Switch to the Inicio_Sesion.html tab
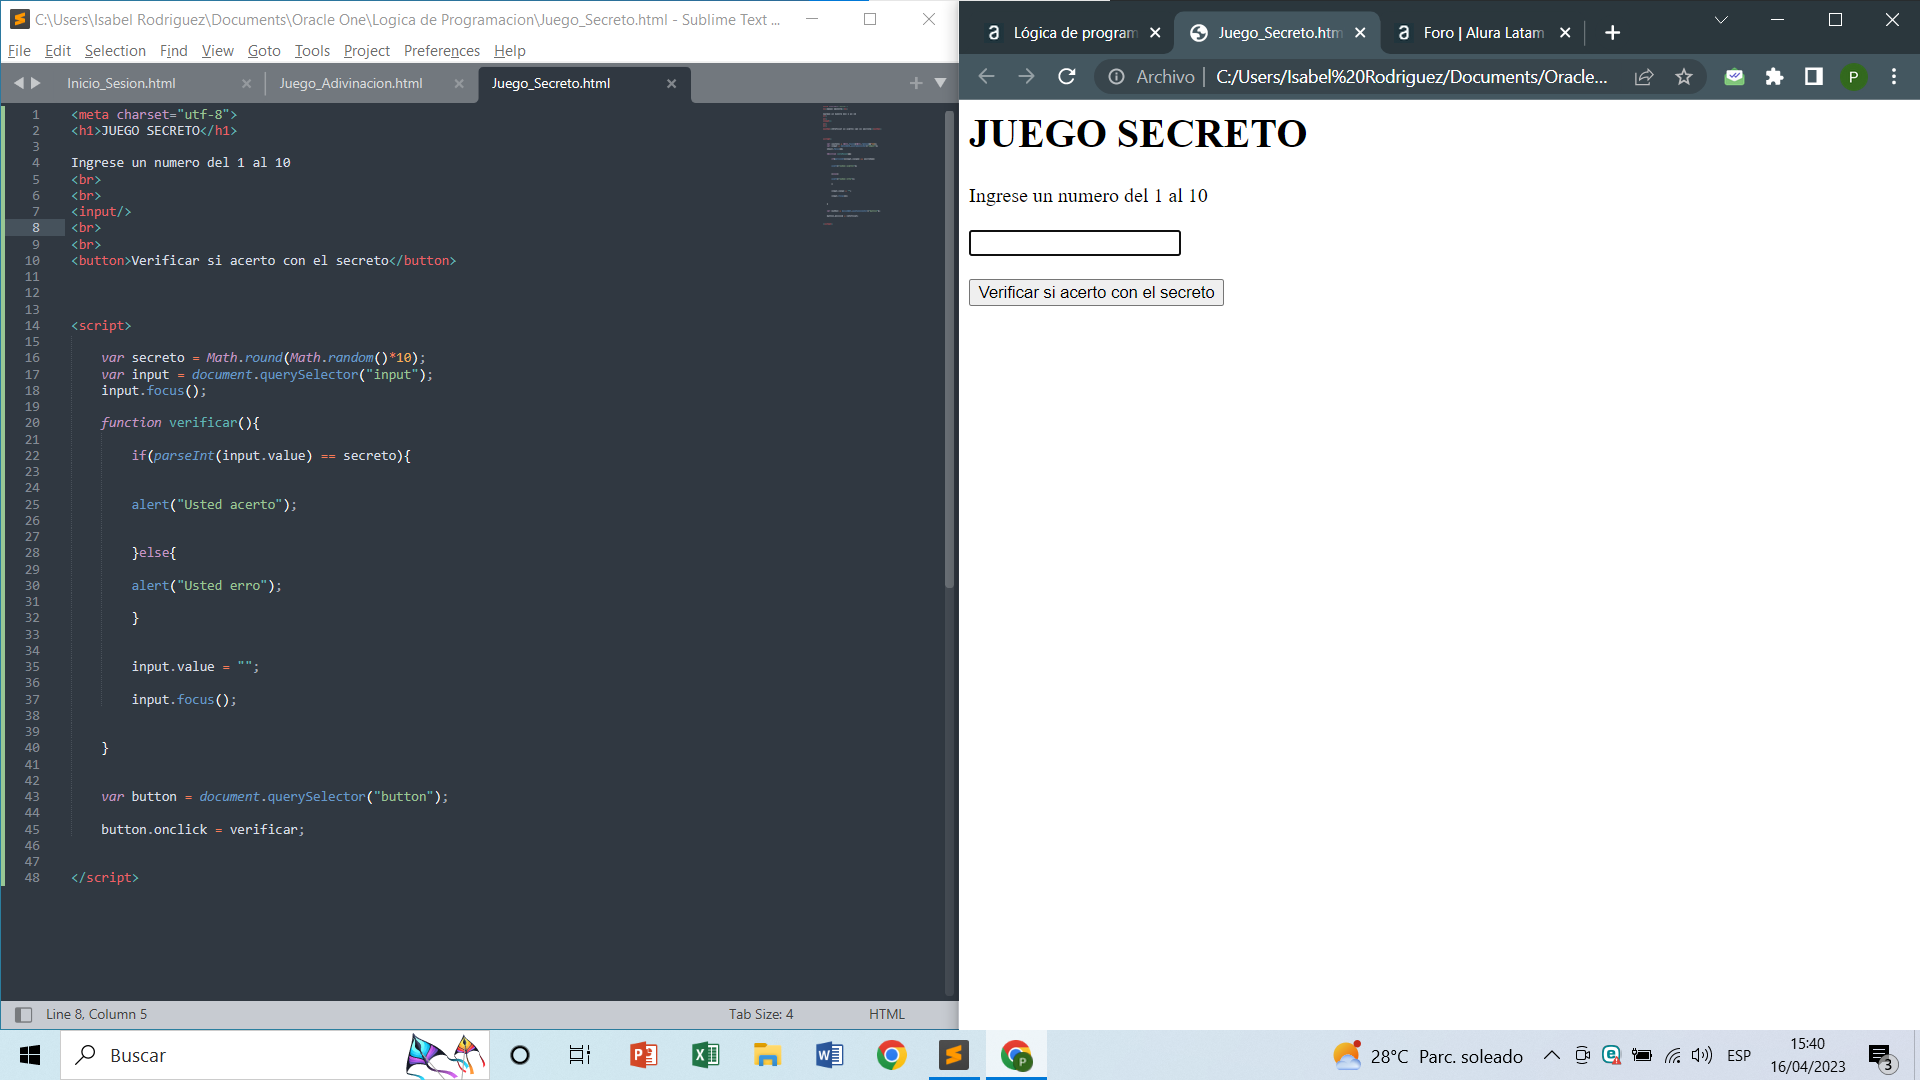 click(121, 83)
